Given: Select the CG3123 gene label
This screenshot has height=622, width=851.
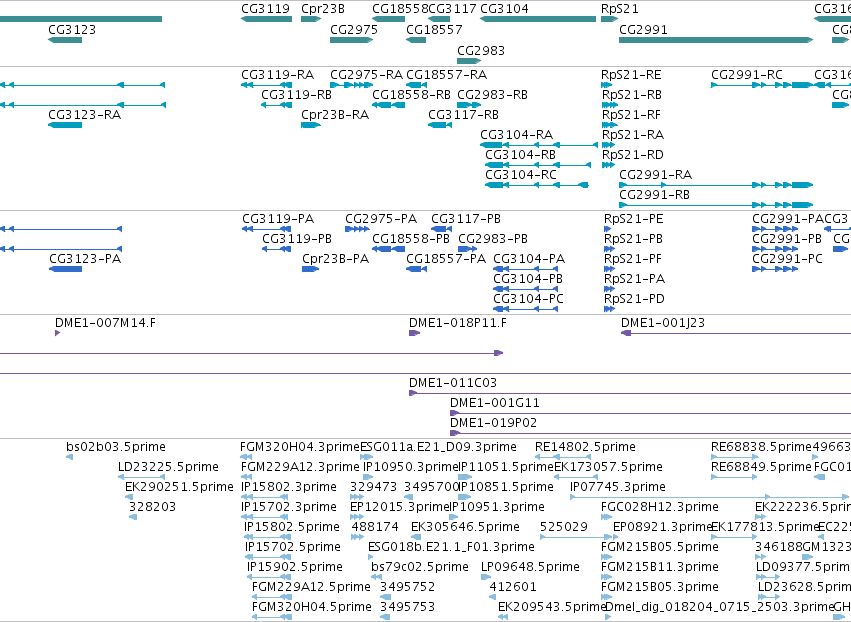Looking at the screenshot, I should click(72, 29).
